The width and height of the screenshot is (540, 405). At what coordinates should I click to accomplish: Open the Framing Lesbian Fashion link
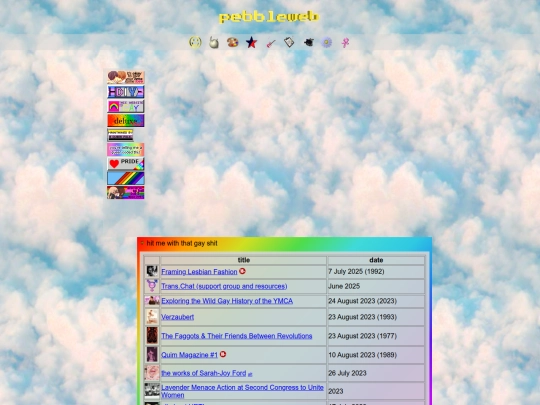[x=199, y=272]
